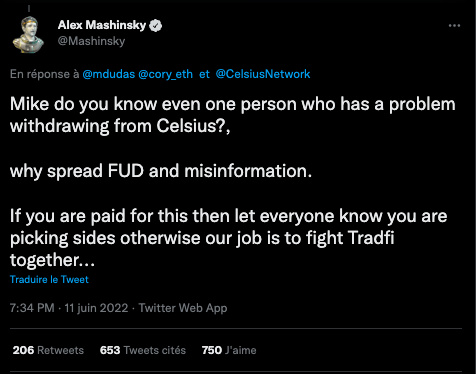Click the paragraph starting 'Mike do you know'
This screenshot has width=476, height=374.
(233, 115)
